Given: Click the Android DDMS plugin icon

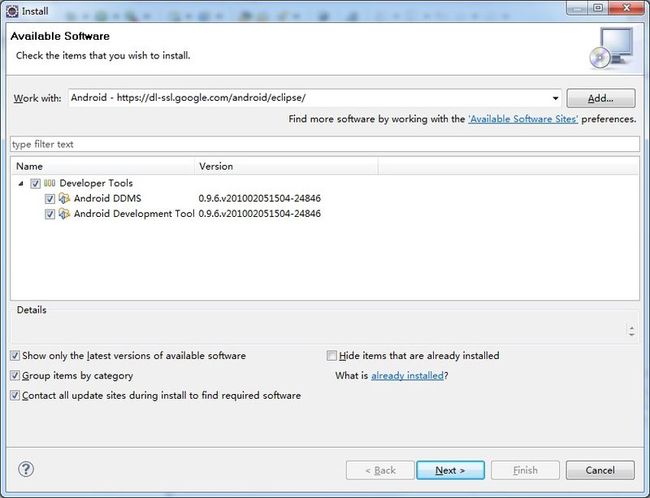Looking at the screenshot, I should (64, 198).
